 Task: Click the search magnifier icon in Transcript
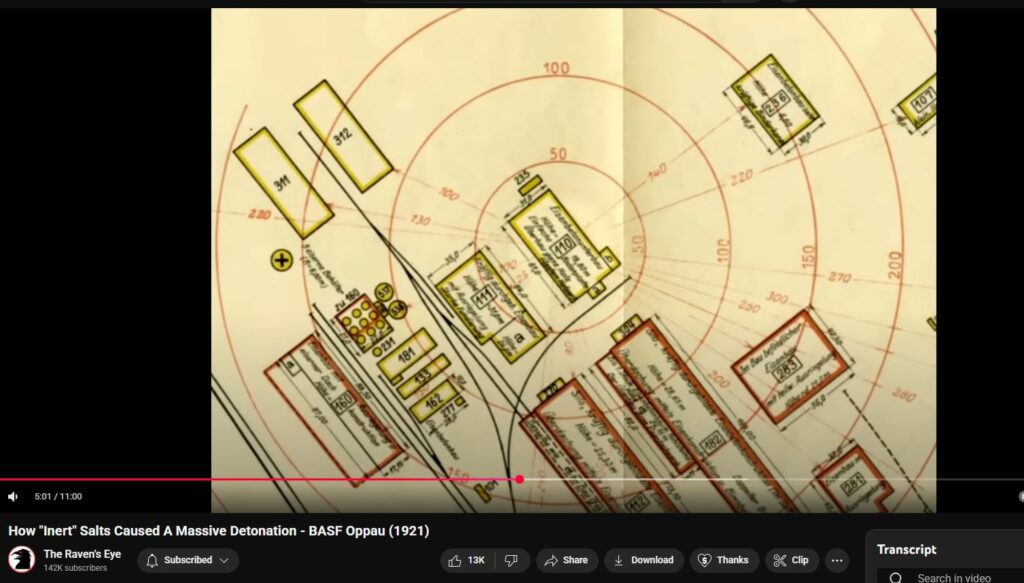pos(896,578)
